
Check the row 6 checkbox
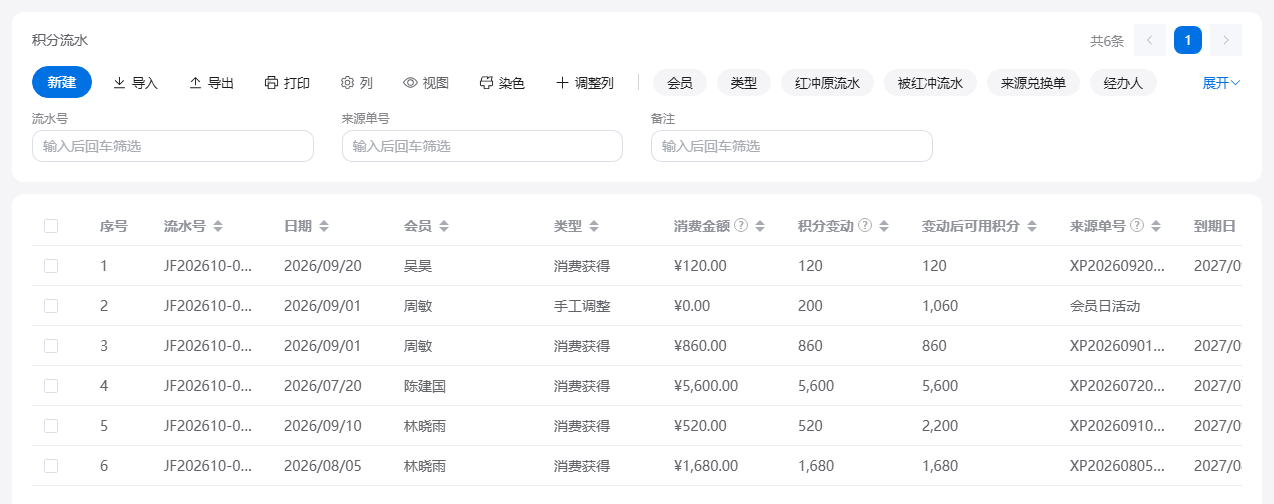point(51,466)
